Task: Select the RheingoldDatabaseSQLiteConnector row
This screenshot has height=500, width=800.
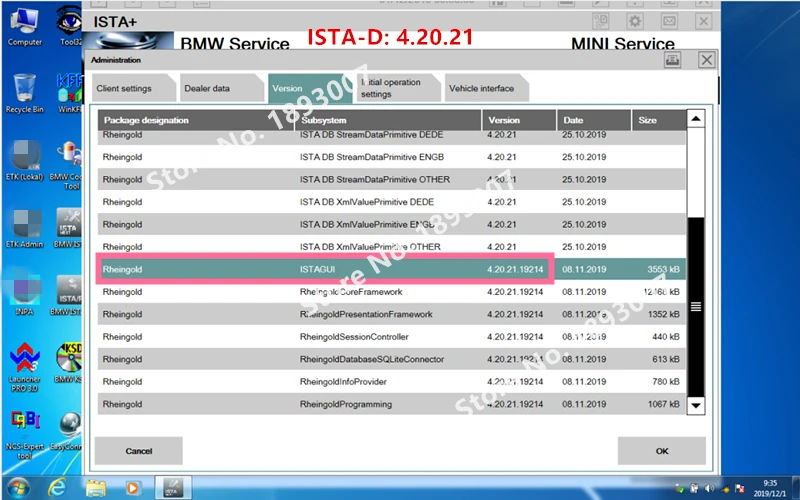Action: pos(392,359)
